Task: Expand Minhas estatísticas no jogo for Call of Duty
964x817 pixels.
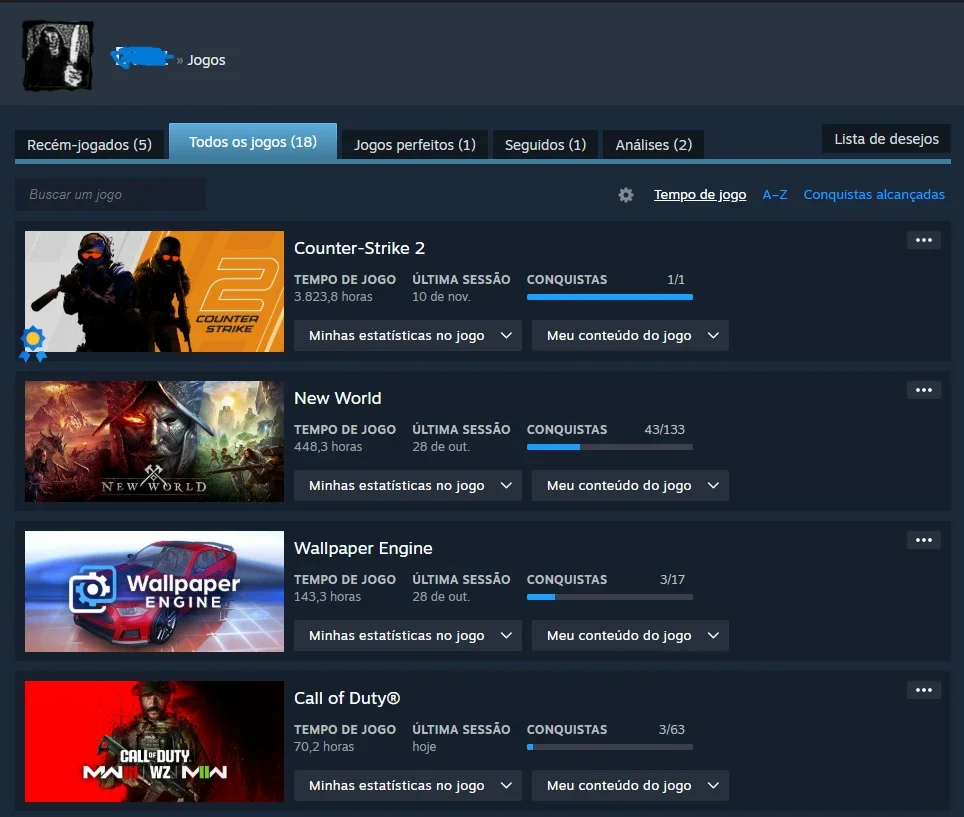Action: click(408, 786)
